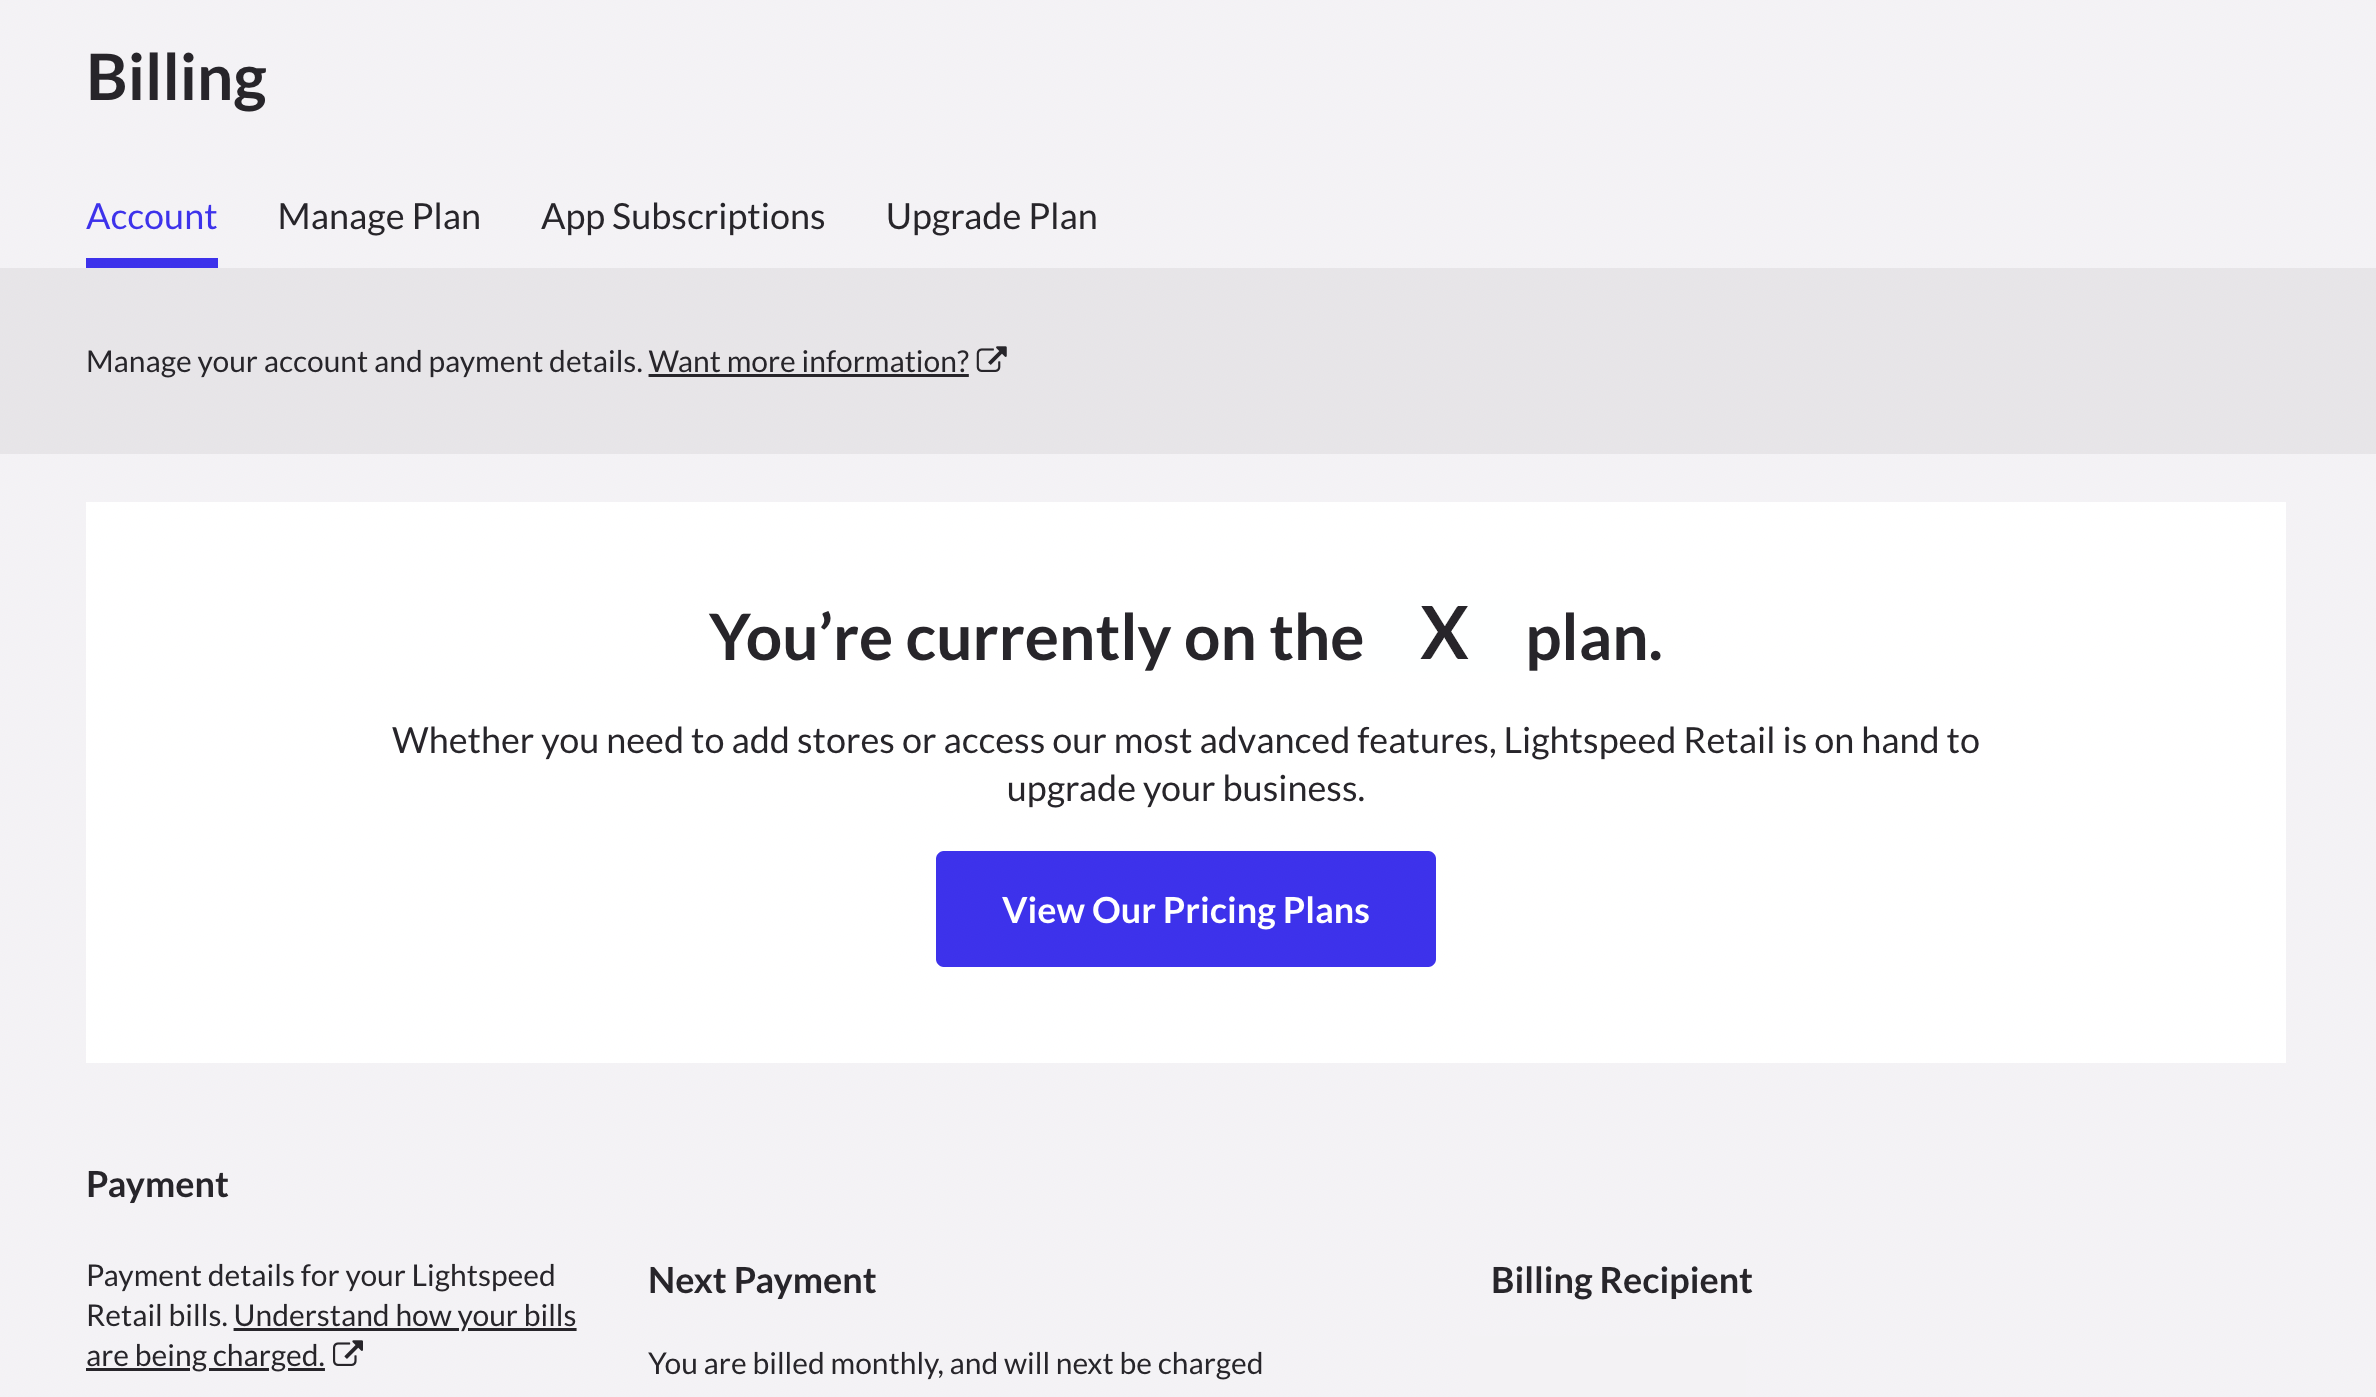This screenshot has height=1397, width=2376.
Task: Click the 'Whether you need to add stores' paragraph
Action: click(x=1185, y=741)
